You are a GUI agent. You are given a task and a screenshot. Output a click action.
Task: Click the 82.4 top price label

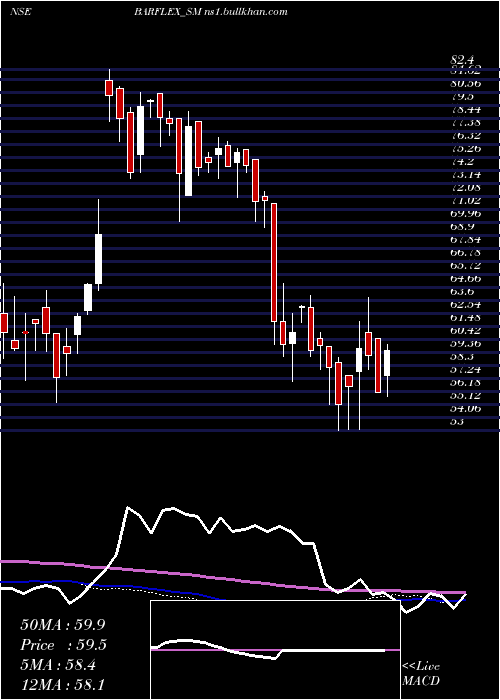point(462,60)
